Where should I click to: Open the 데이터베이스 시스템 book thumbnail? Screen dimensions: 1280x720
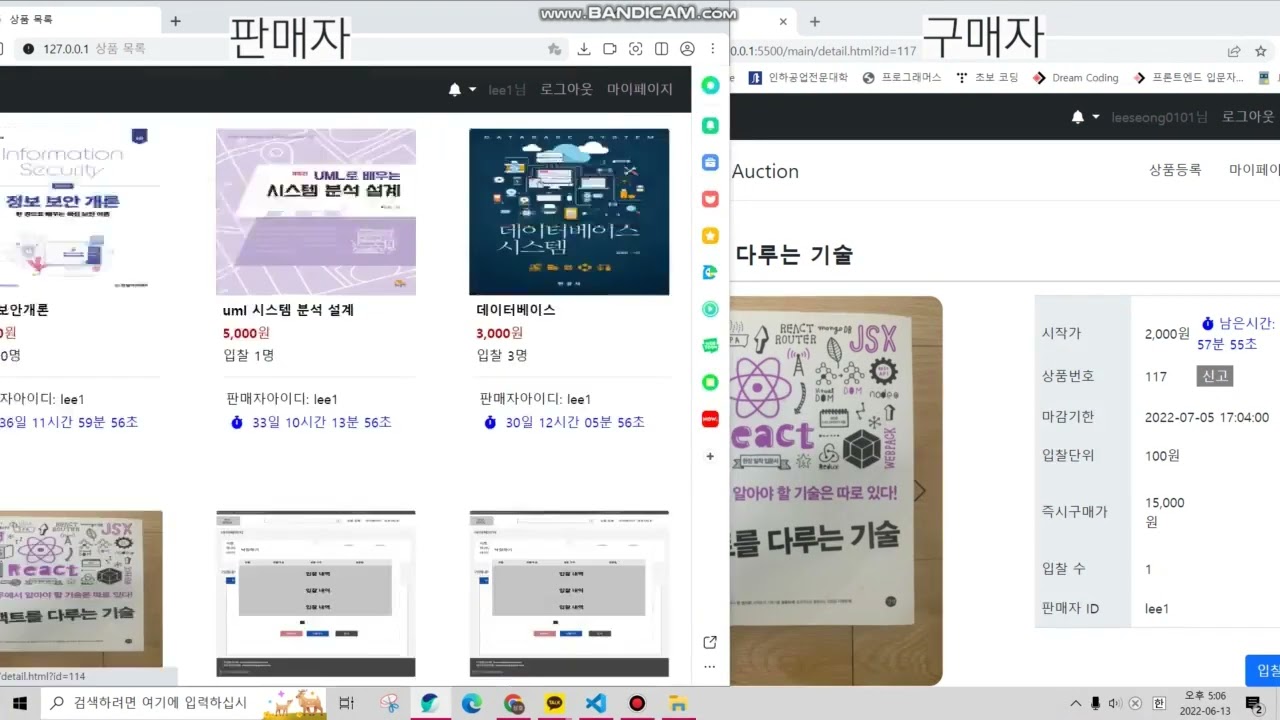(569, 212)
